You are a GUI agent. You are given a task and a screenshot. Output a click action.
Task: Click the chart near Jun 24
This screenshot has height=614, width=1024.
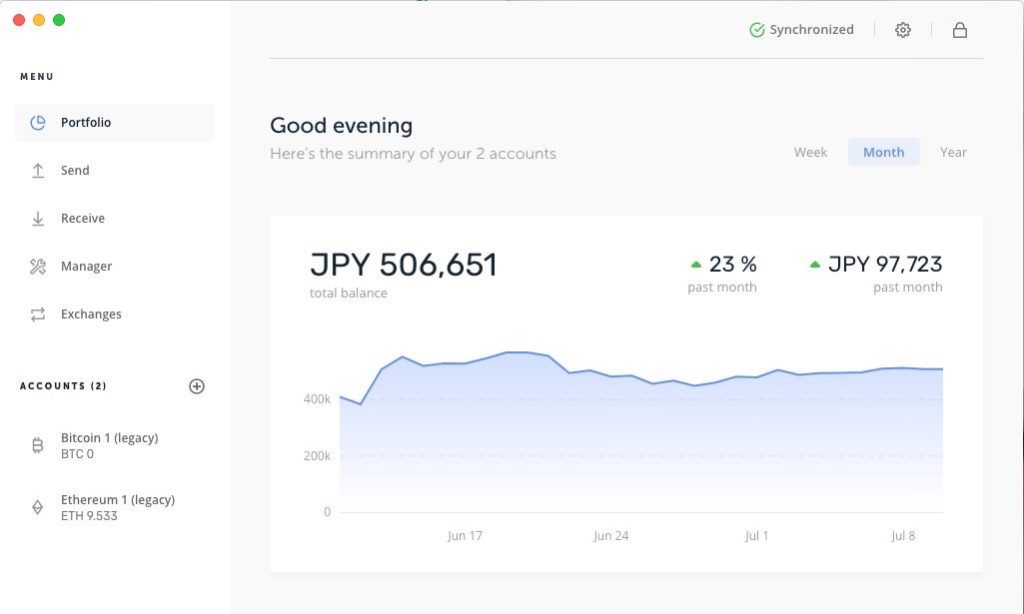[611, 440]
